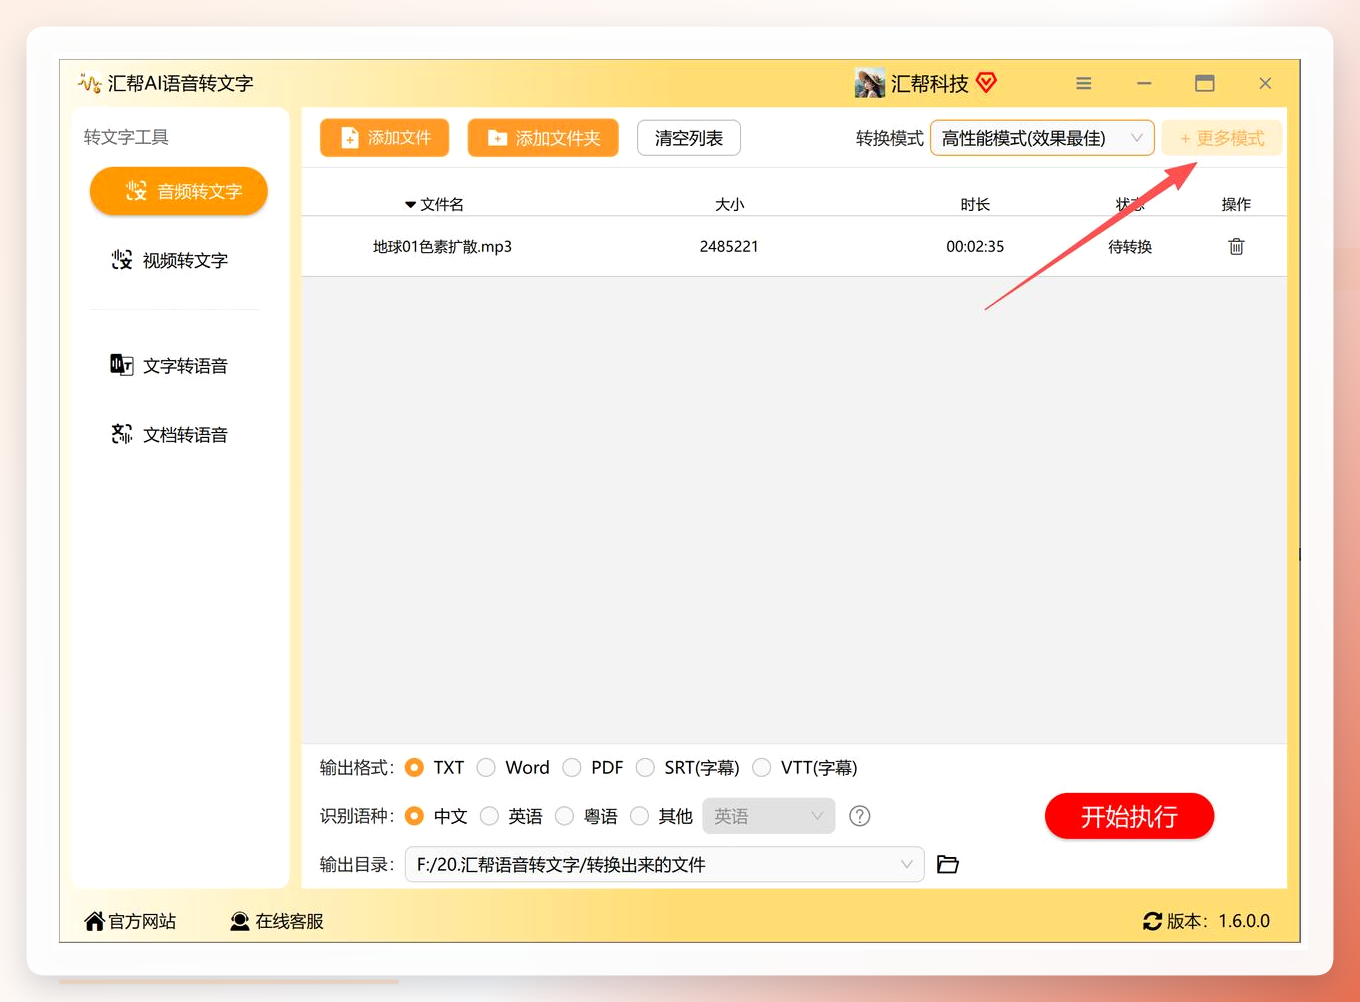Click the 更多模式 button

coord(1221,138)
